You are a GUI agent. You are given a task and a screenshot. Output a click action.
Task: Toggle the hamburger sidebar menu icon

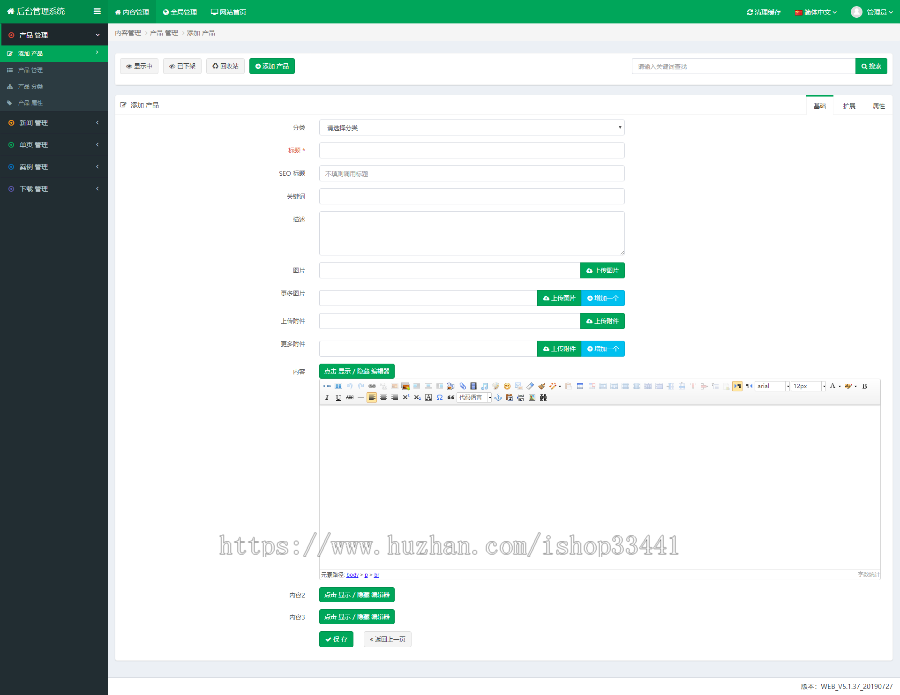coord(97,11)
